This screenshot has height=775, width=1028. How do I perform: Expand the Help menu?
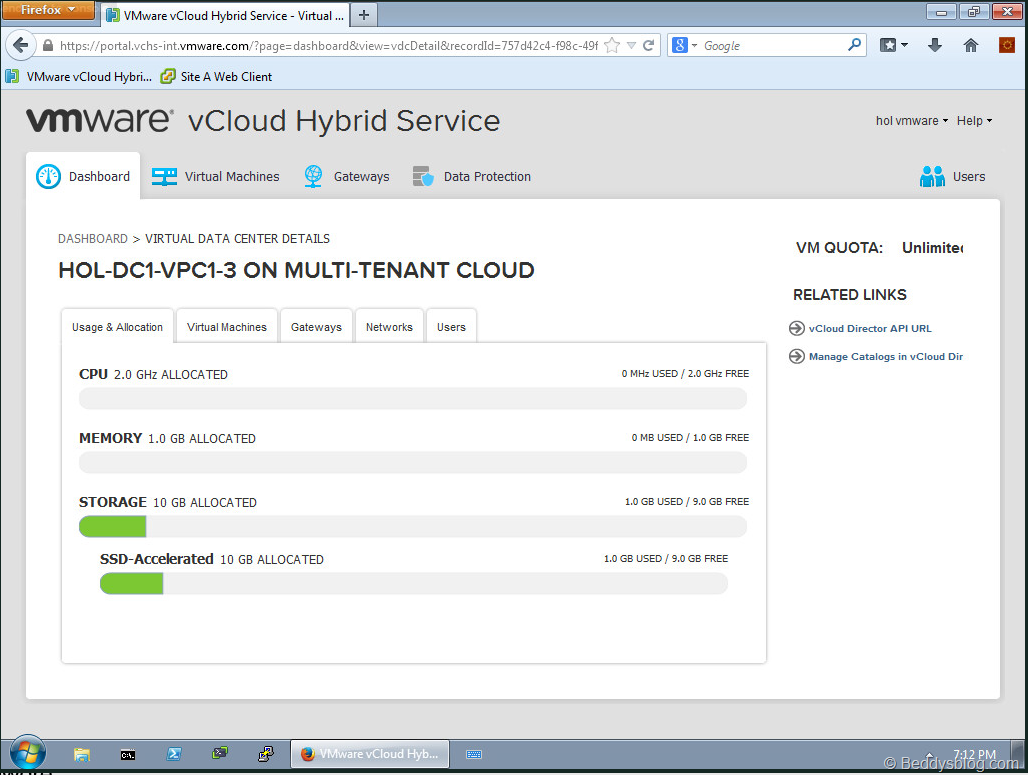(x=974, y=121)
